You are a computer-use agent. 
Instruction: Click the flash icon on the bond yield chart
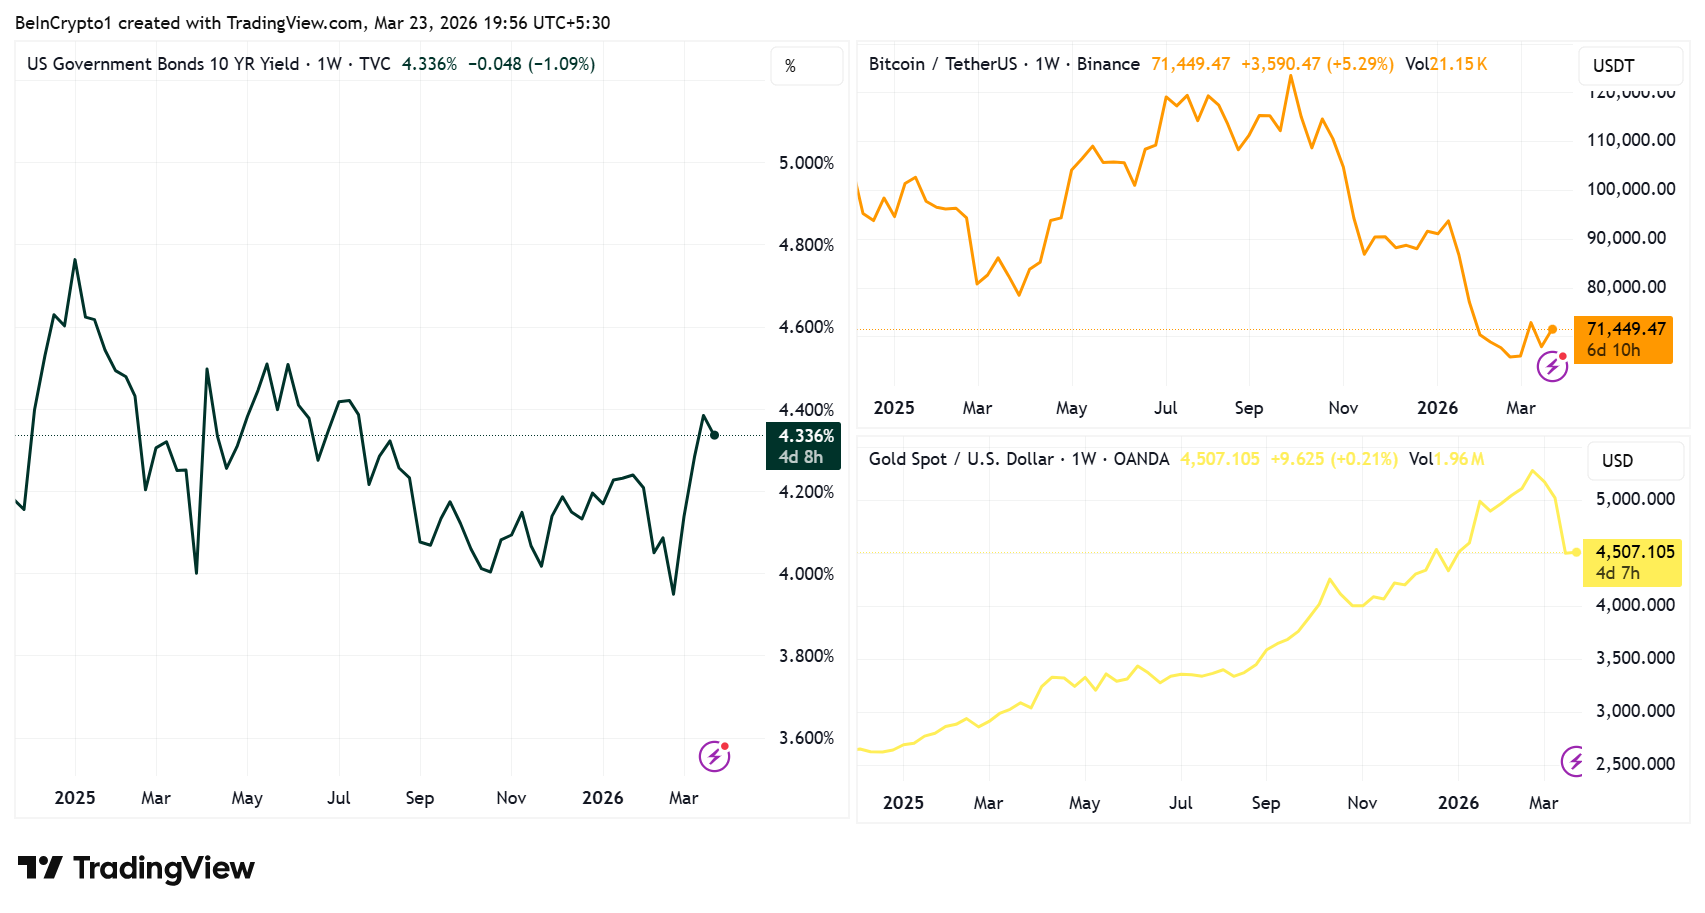(x=714, y=757)
